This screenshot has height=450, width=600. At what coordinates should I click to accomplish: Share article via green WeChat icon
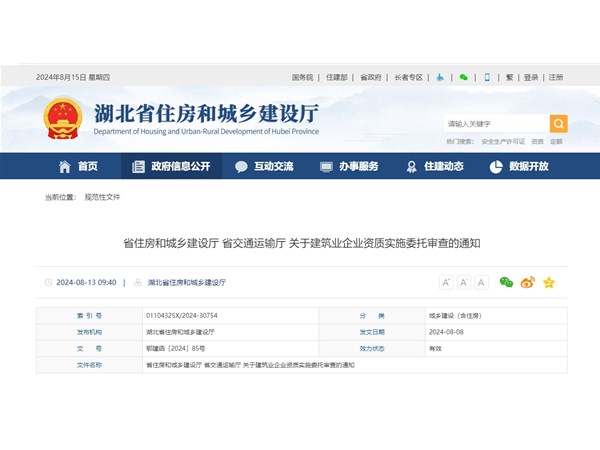[506, 282]
